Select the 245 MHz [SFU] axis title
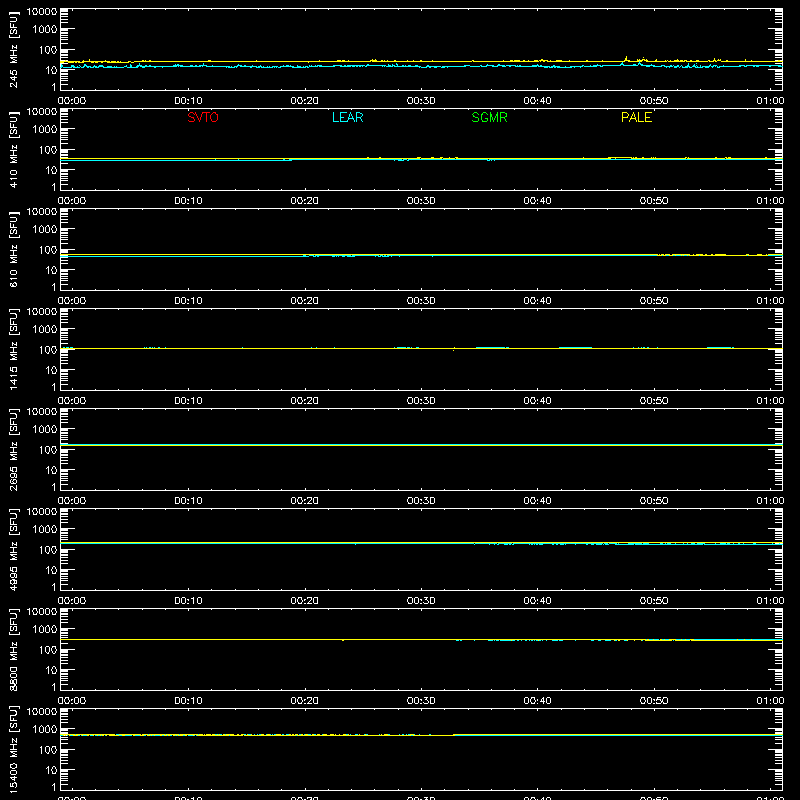Viewport: 800px width, 800px height. [x=14, y=49]
